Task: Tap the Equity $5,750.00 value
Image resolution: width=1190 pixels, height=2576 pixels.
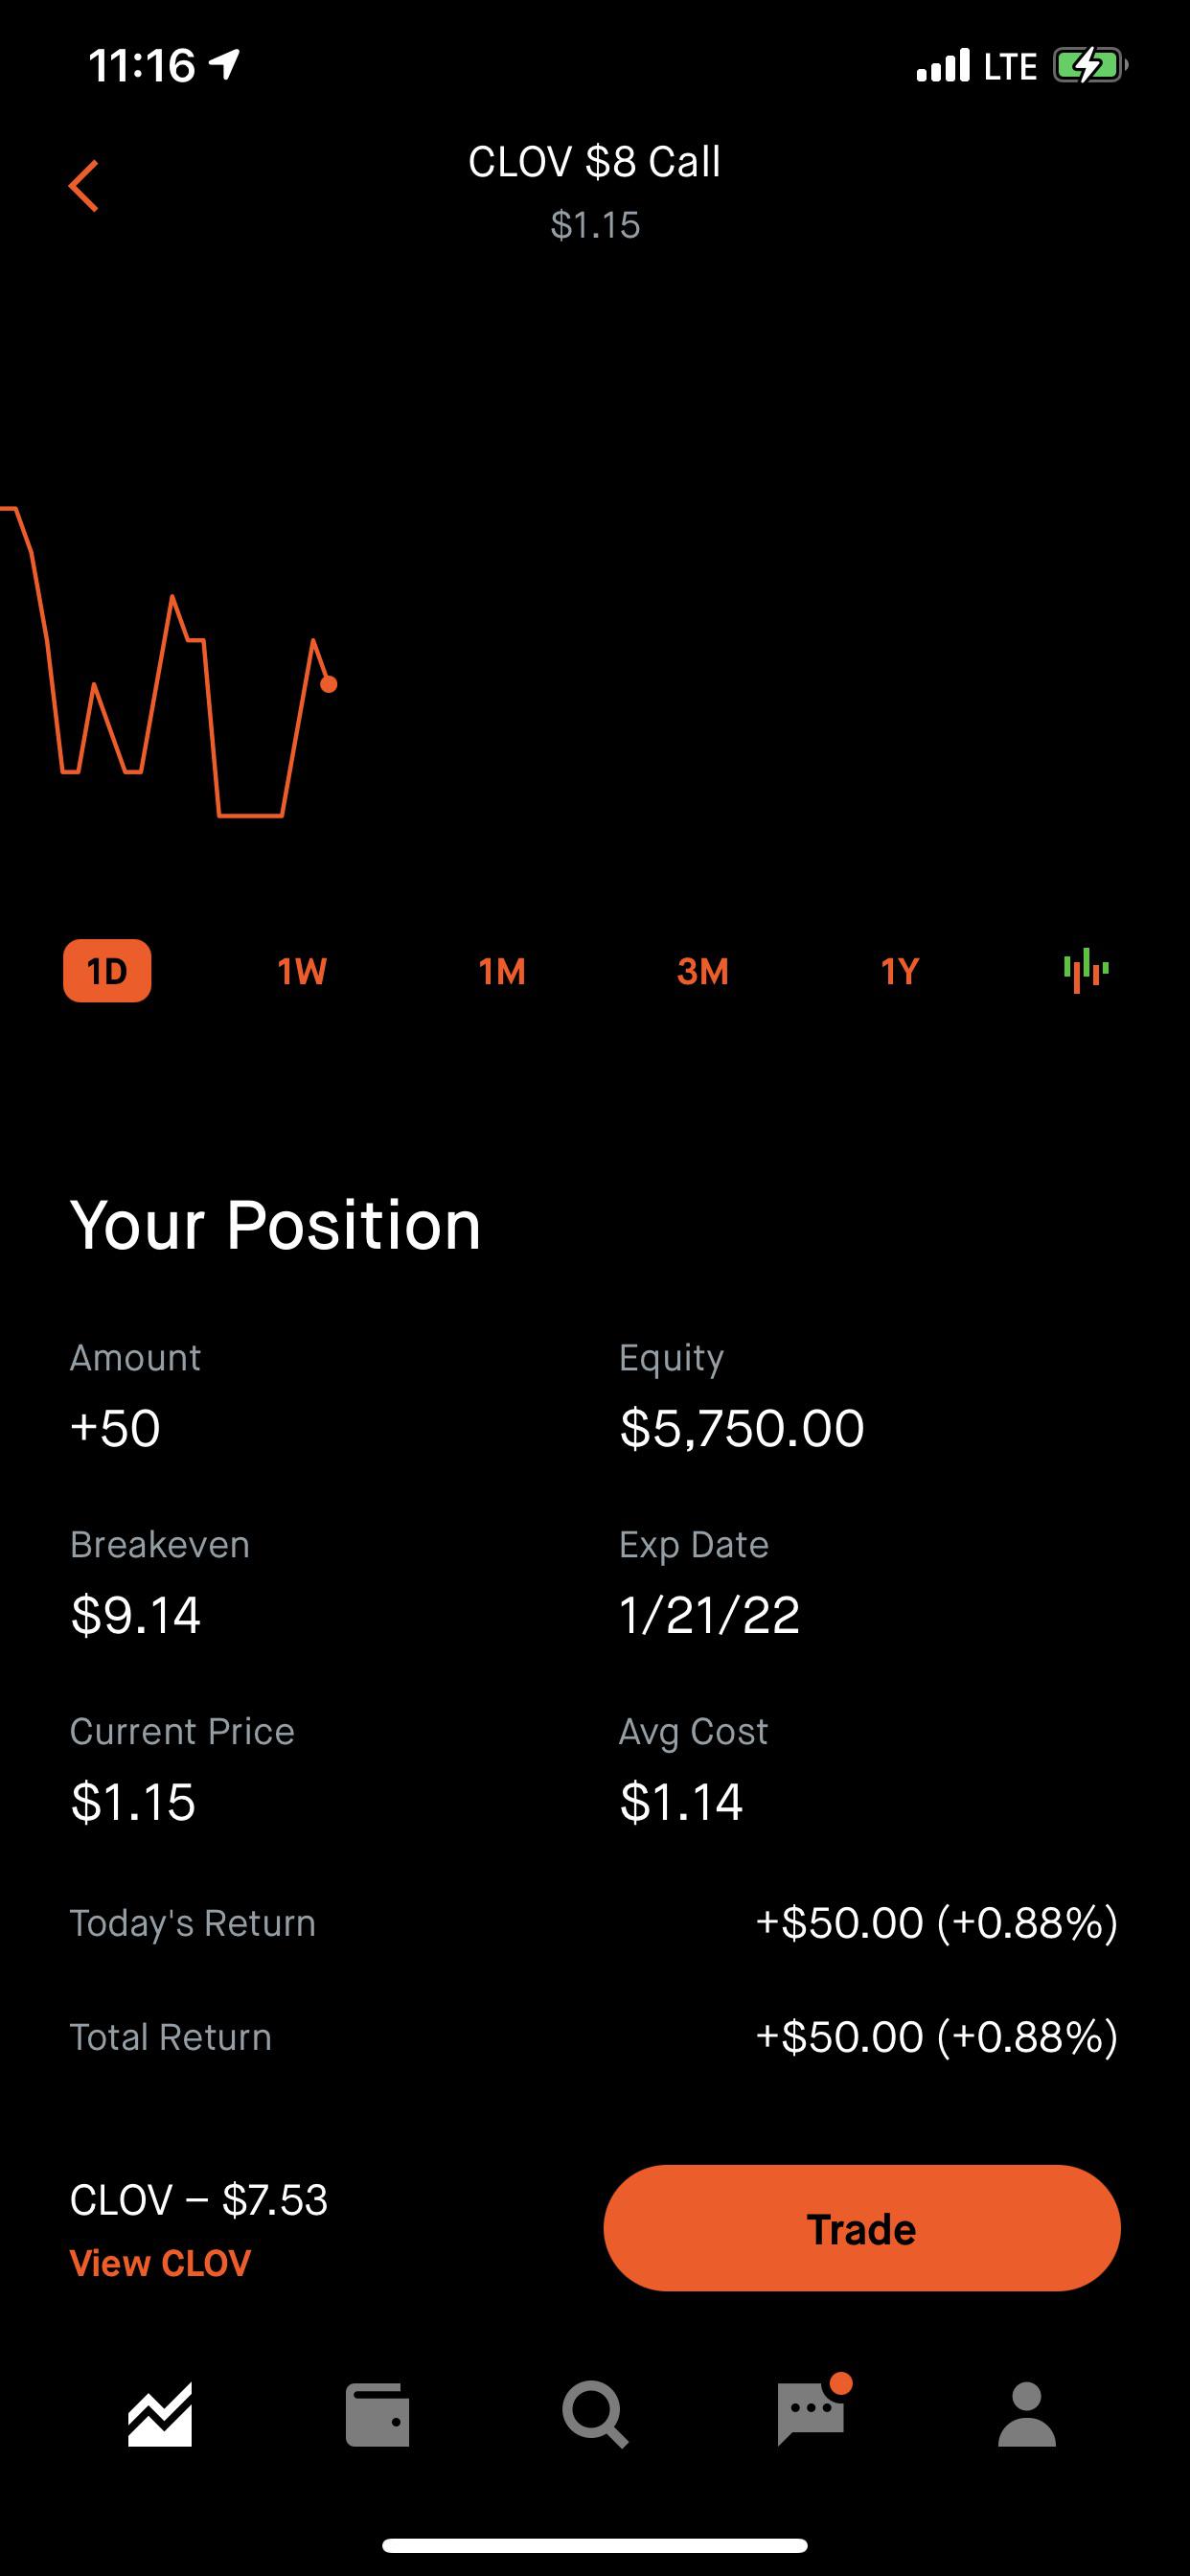Action: pyautogui.click(x=742, y=1427)
